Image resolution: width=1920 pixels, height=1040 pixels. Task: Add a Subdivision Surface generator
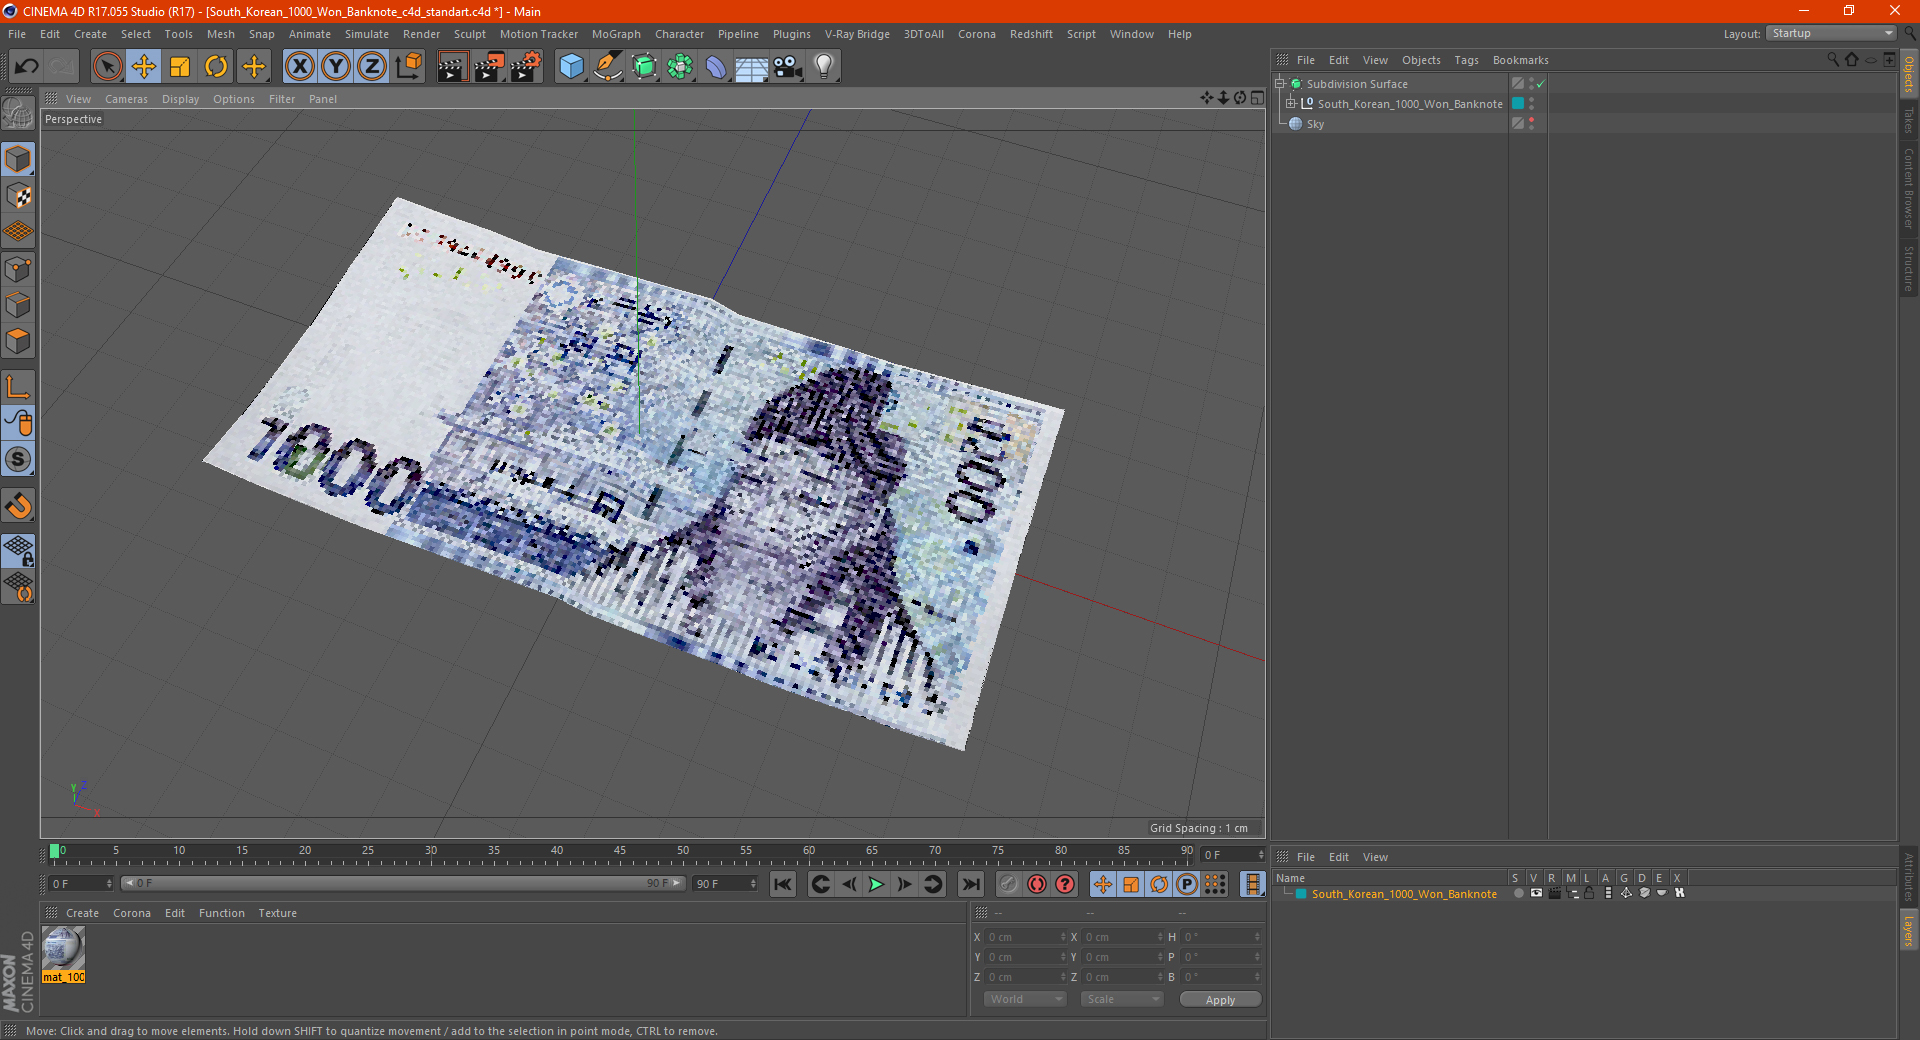click(644, 67)
